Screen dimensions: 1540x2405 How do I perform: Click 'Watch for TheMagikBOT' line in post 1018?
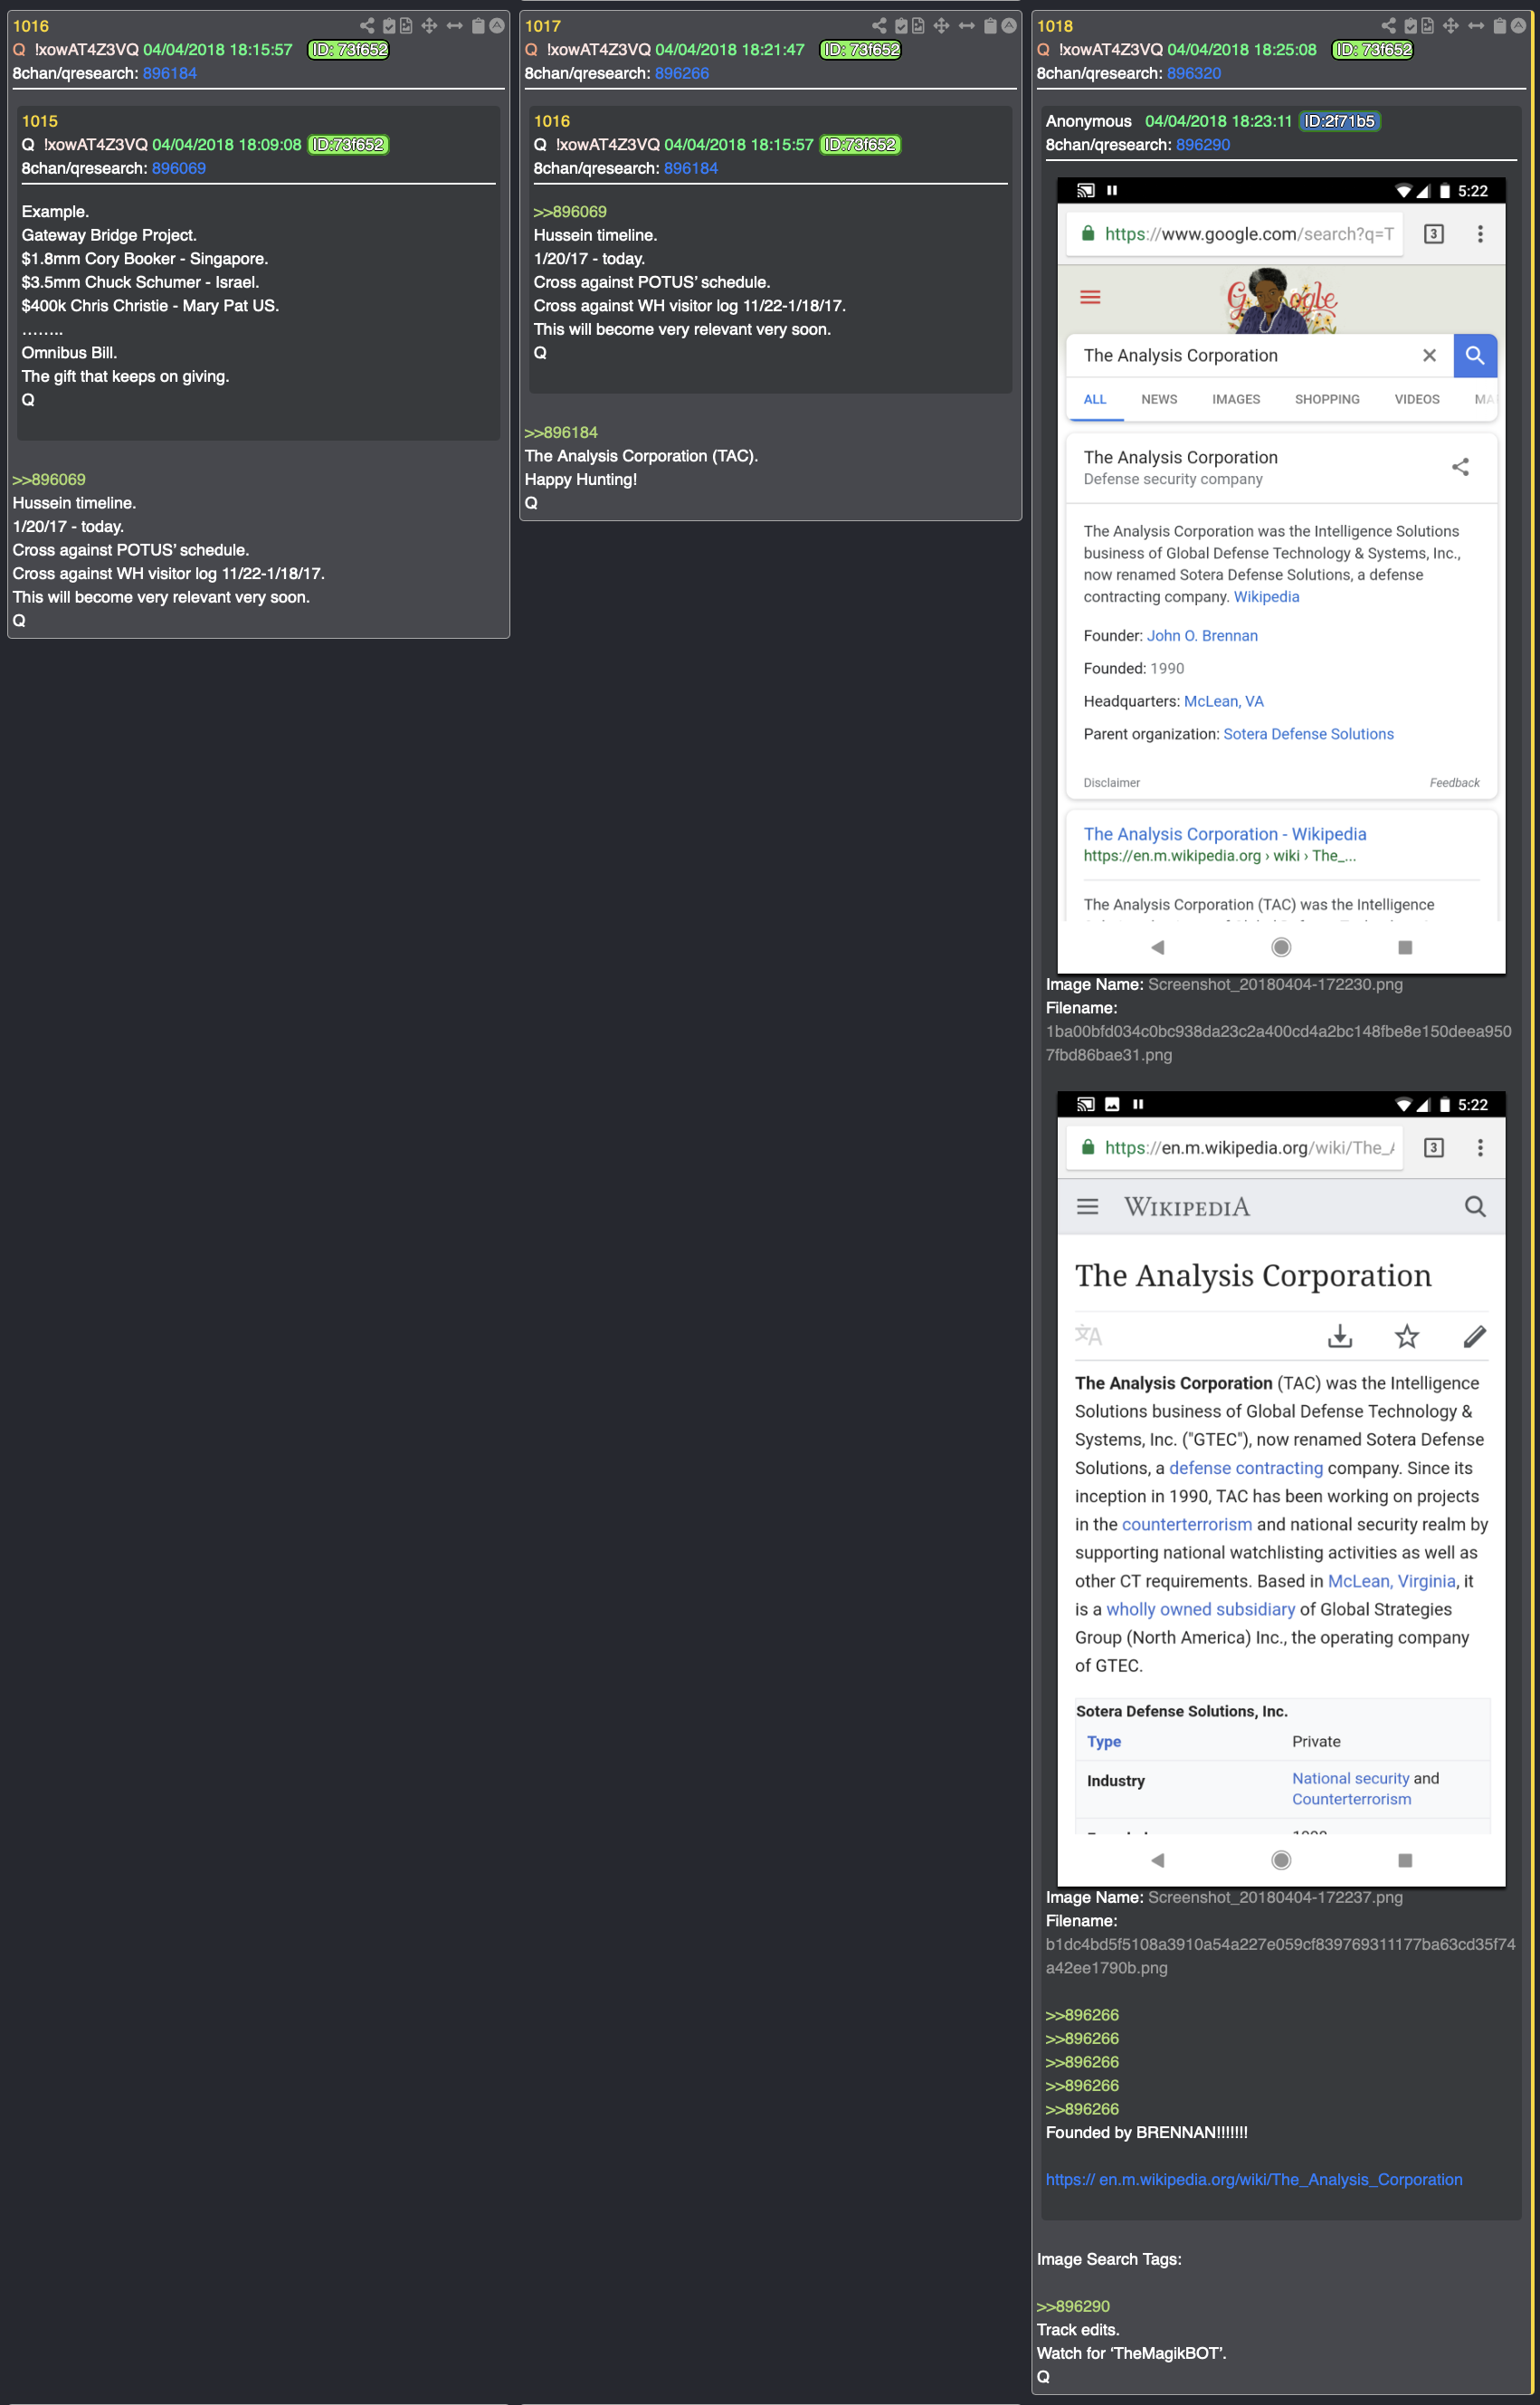click(1131, 2353)
